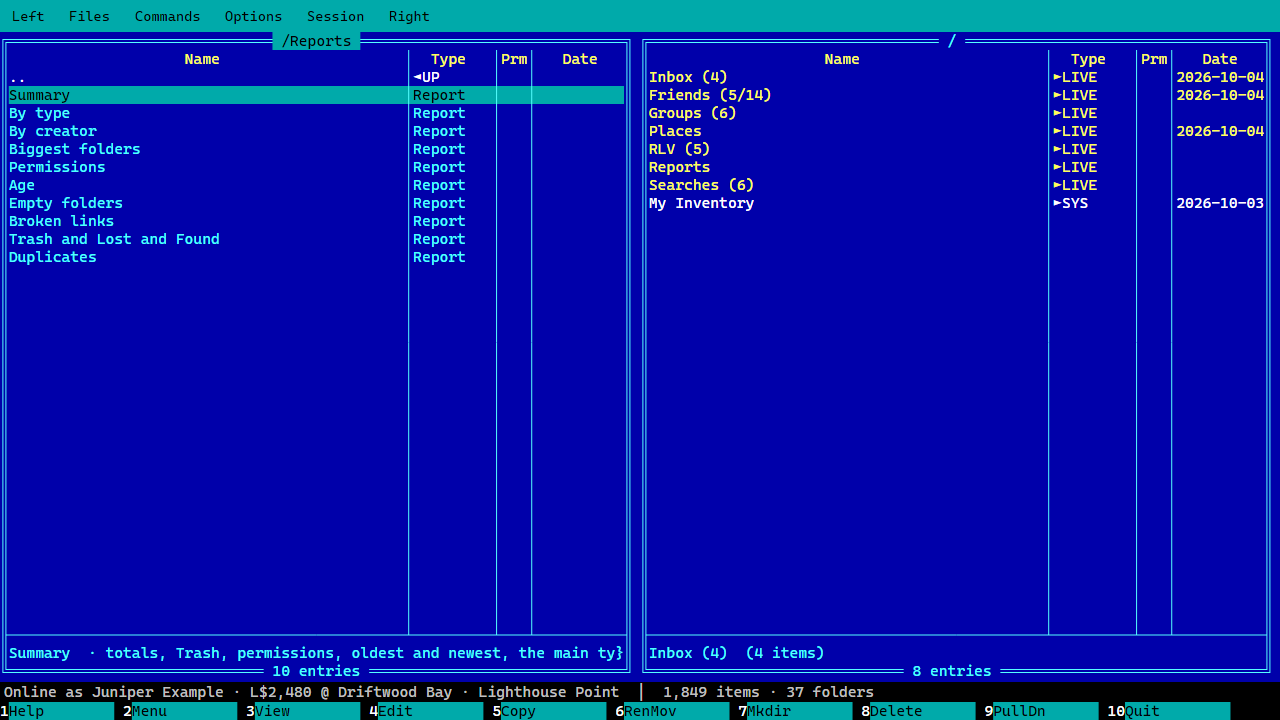This screenshot has height=720, width=1280.
Task: Open the Files menu
Action: coord(89,16)
